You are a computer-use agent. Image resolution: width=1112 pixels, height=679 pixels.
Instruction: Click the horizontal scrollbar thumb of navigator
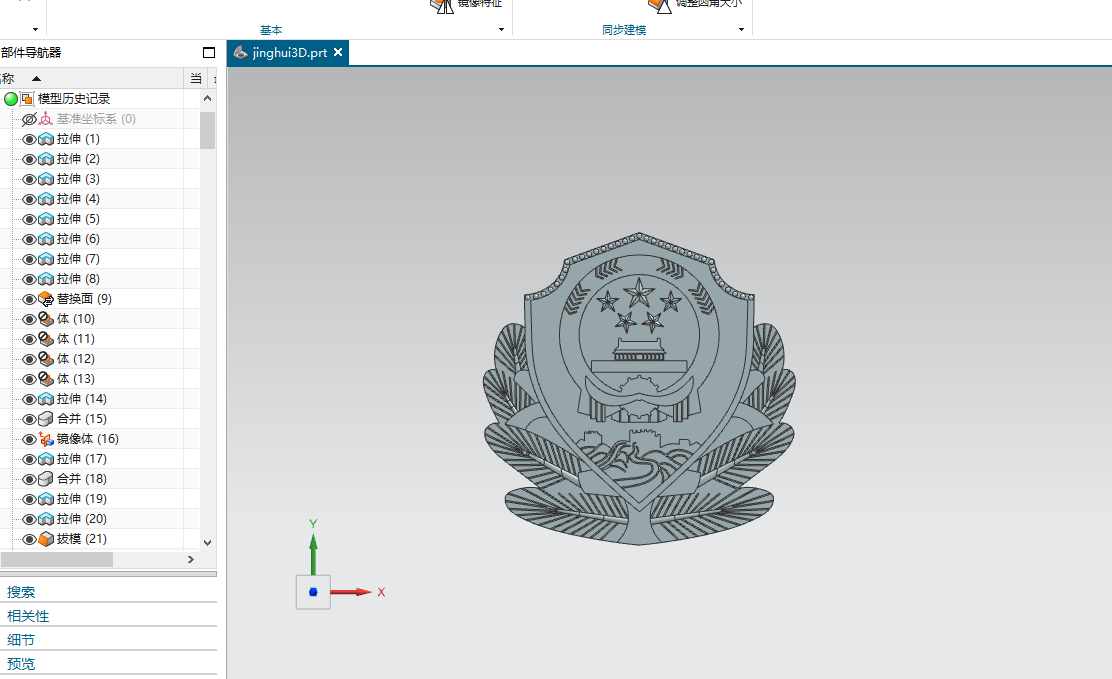coord(56,559)
